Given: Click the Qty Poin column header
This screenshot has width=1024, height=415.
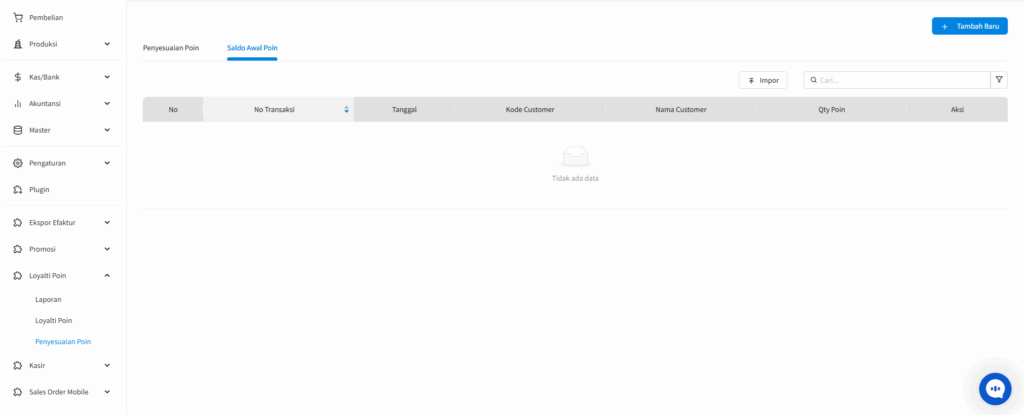Looking at the screenshot, I should click(832, 110).
